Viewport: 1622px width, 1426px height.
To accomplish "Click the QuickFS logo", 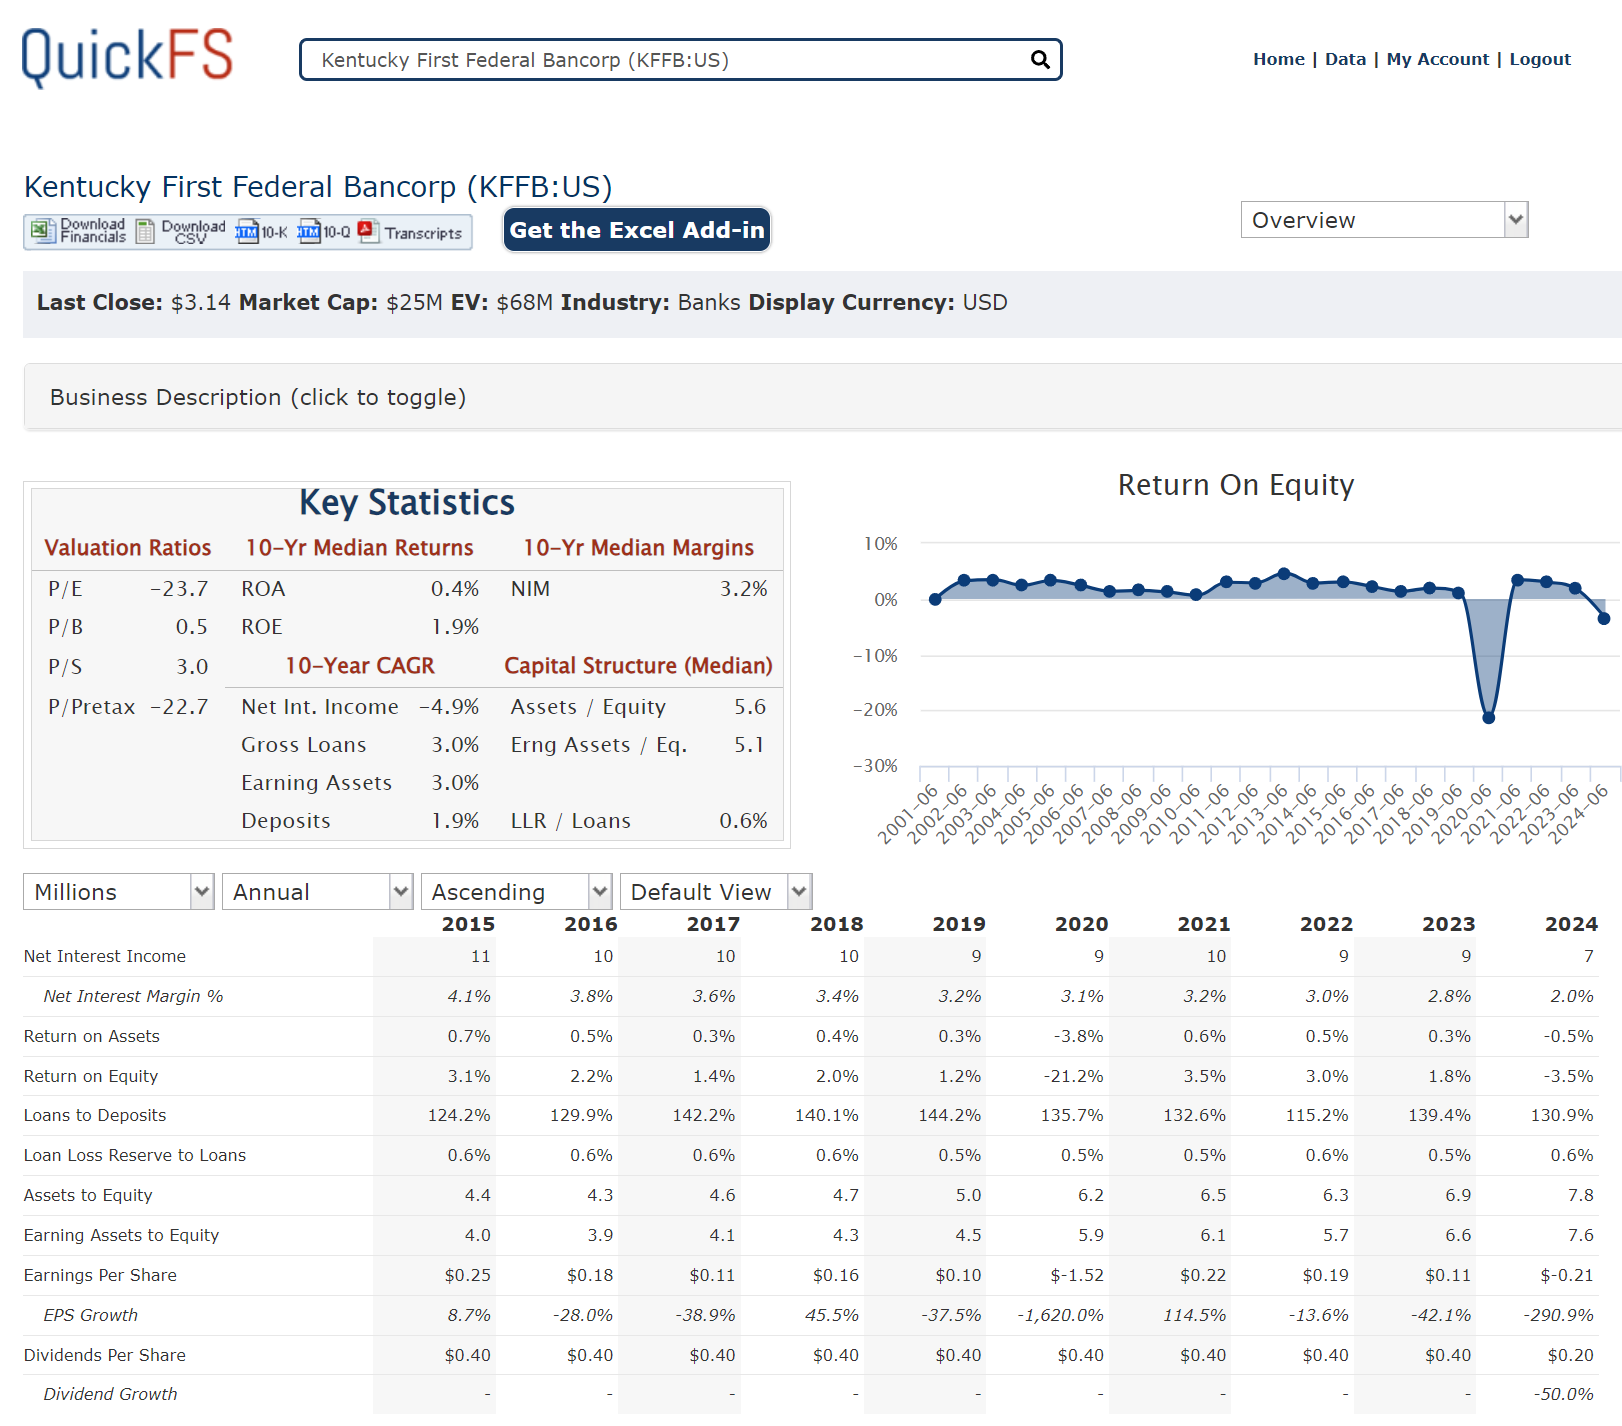I will (127, 57).
